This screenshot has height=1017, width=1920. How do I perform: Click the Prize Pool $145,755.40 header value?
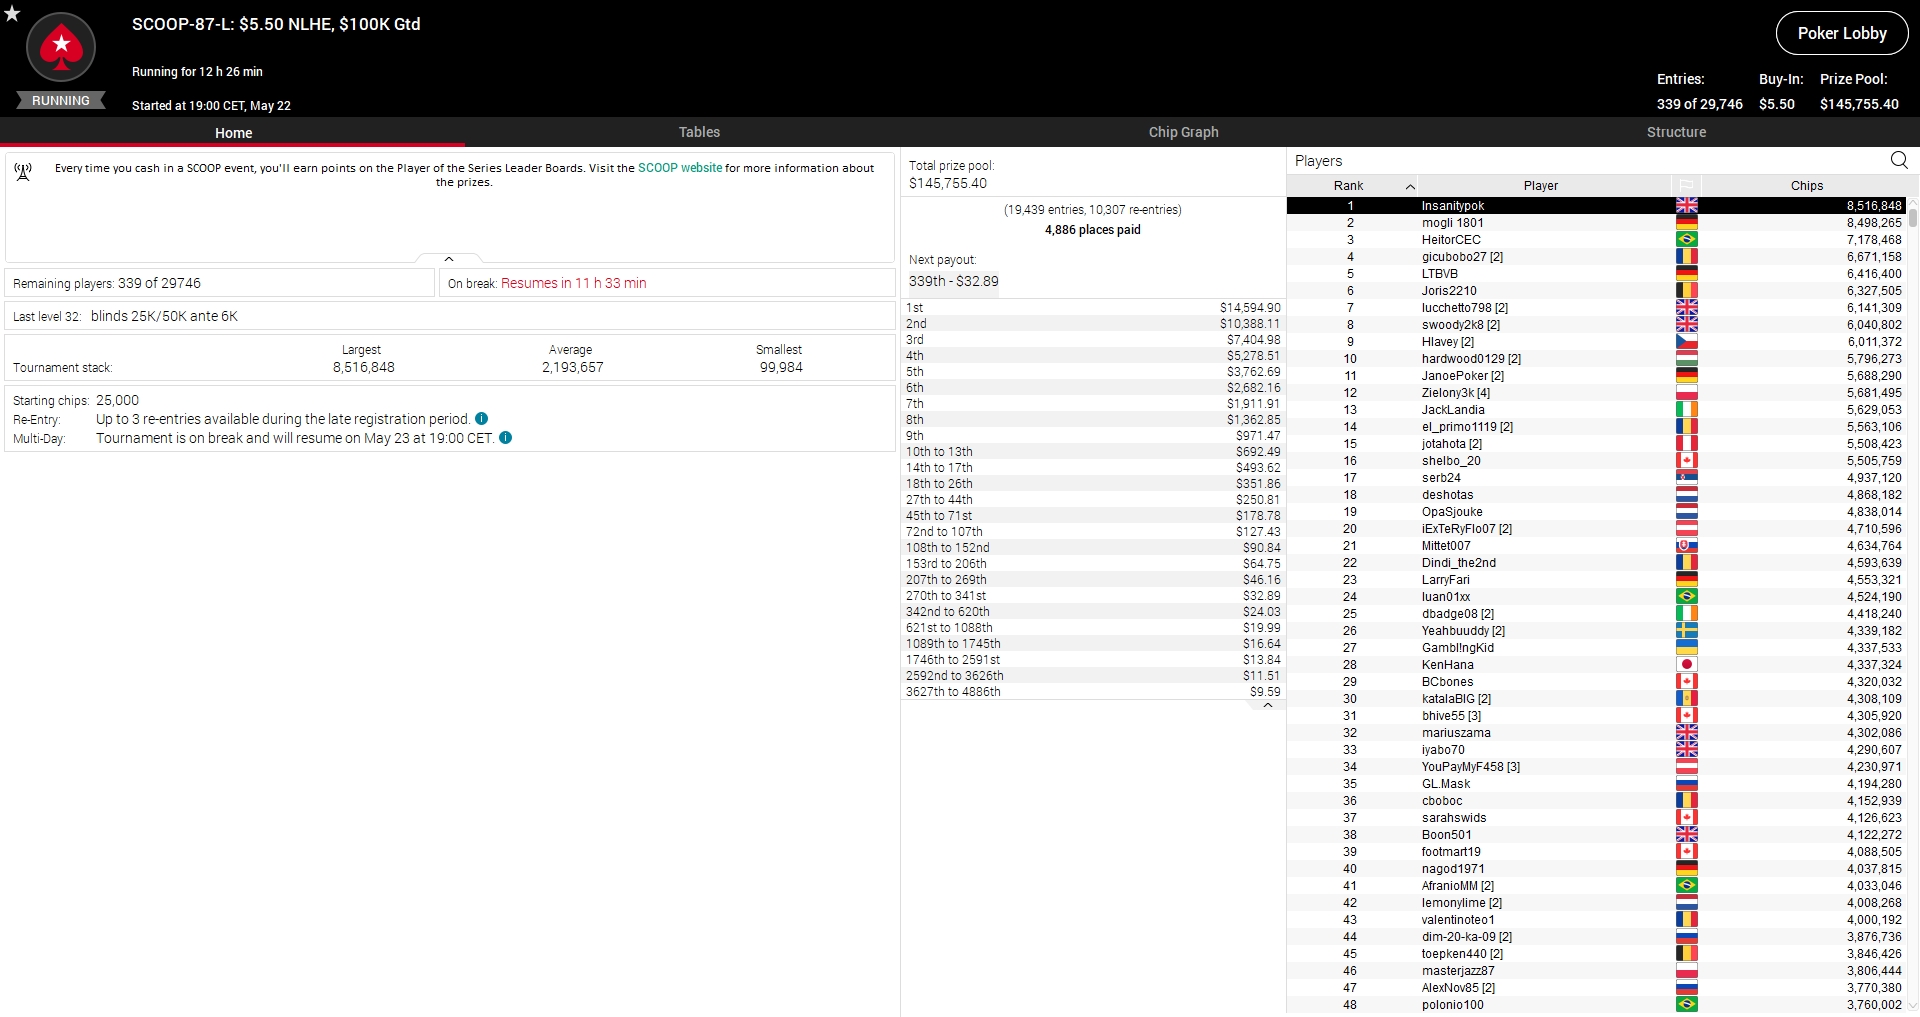click(x=1859, y=104)
